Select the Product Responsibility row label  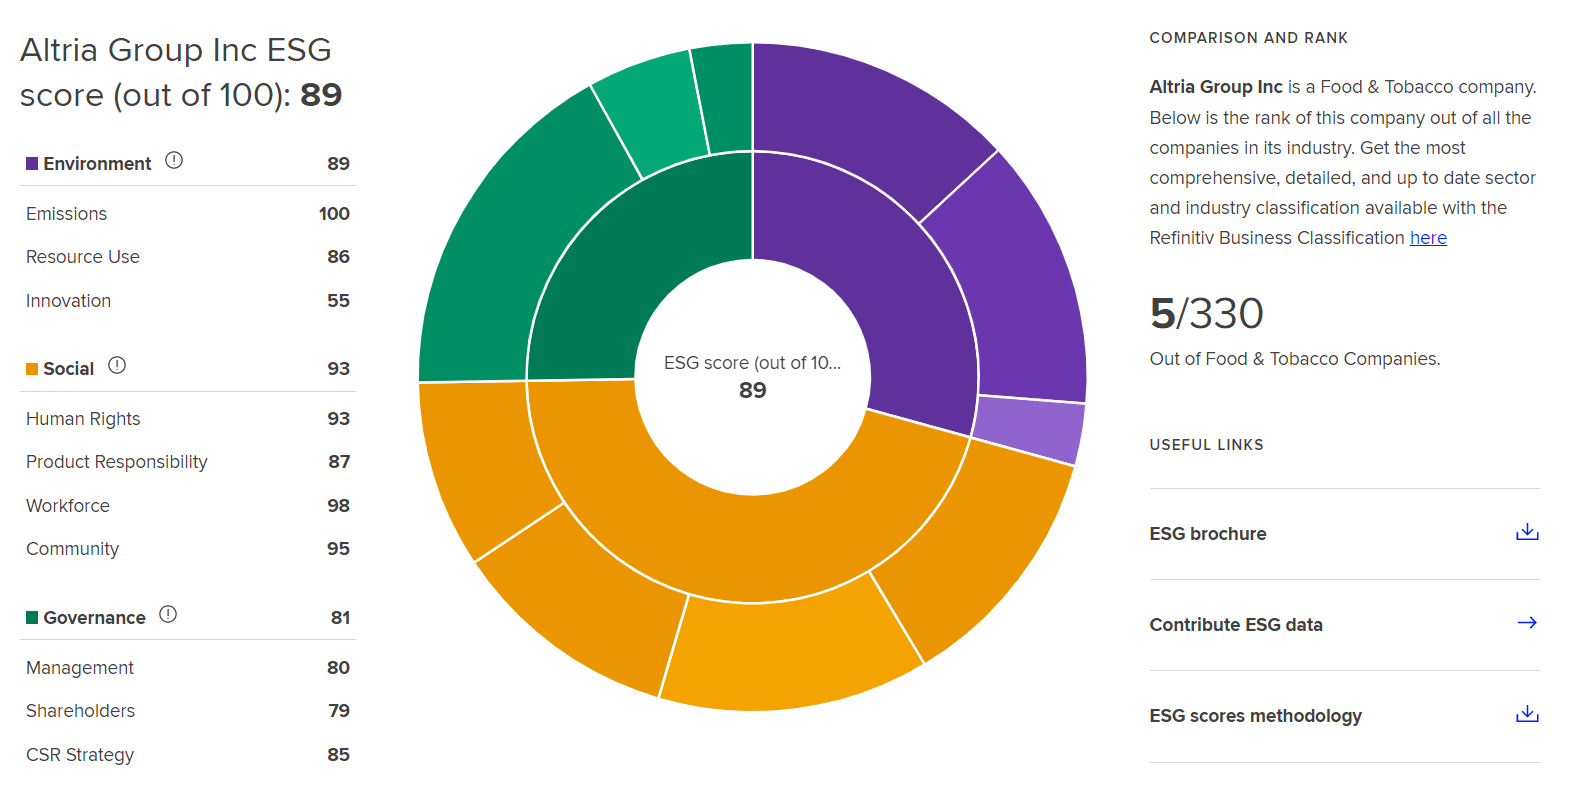[x=117, y=462]
